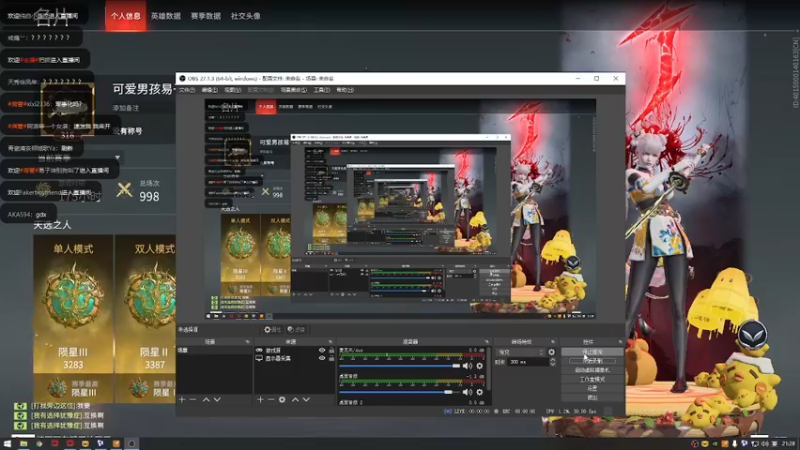Click the crossed swords icon beside 998
This screenshot has height=450, width=800.
point(124,190)
